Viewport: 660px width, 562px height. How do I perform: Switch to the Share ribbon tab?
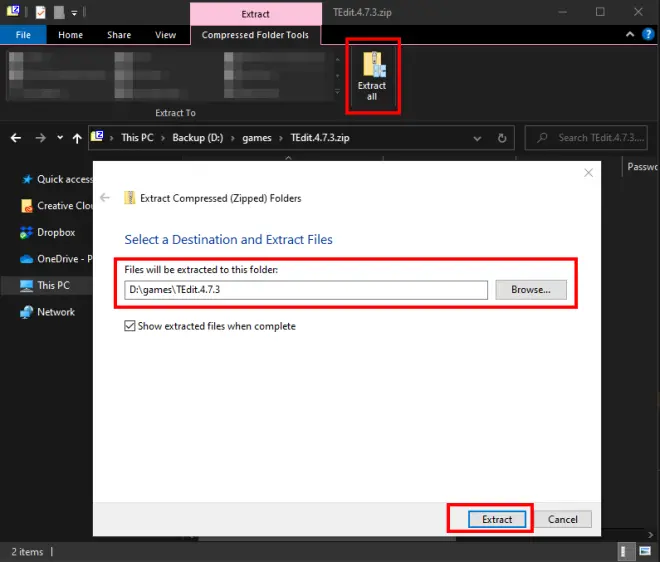[119, 35]
